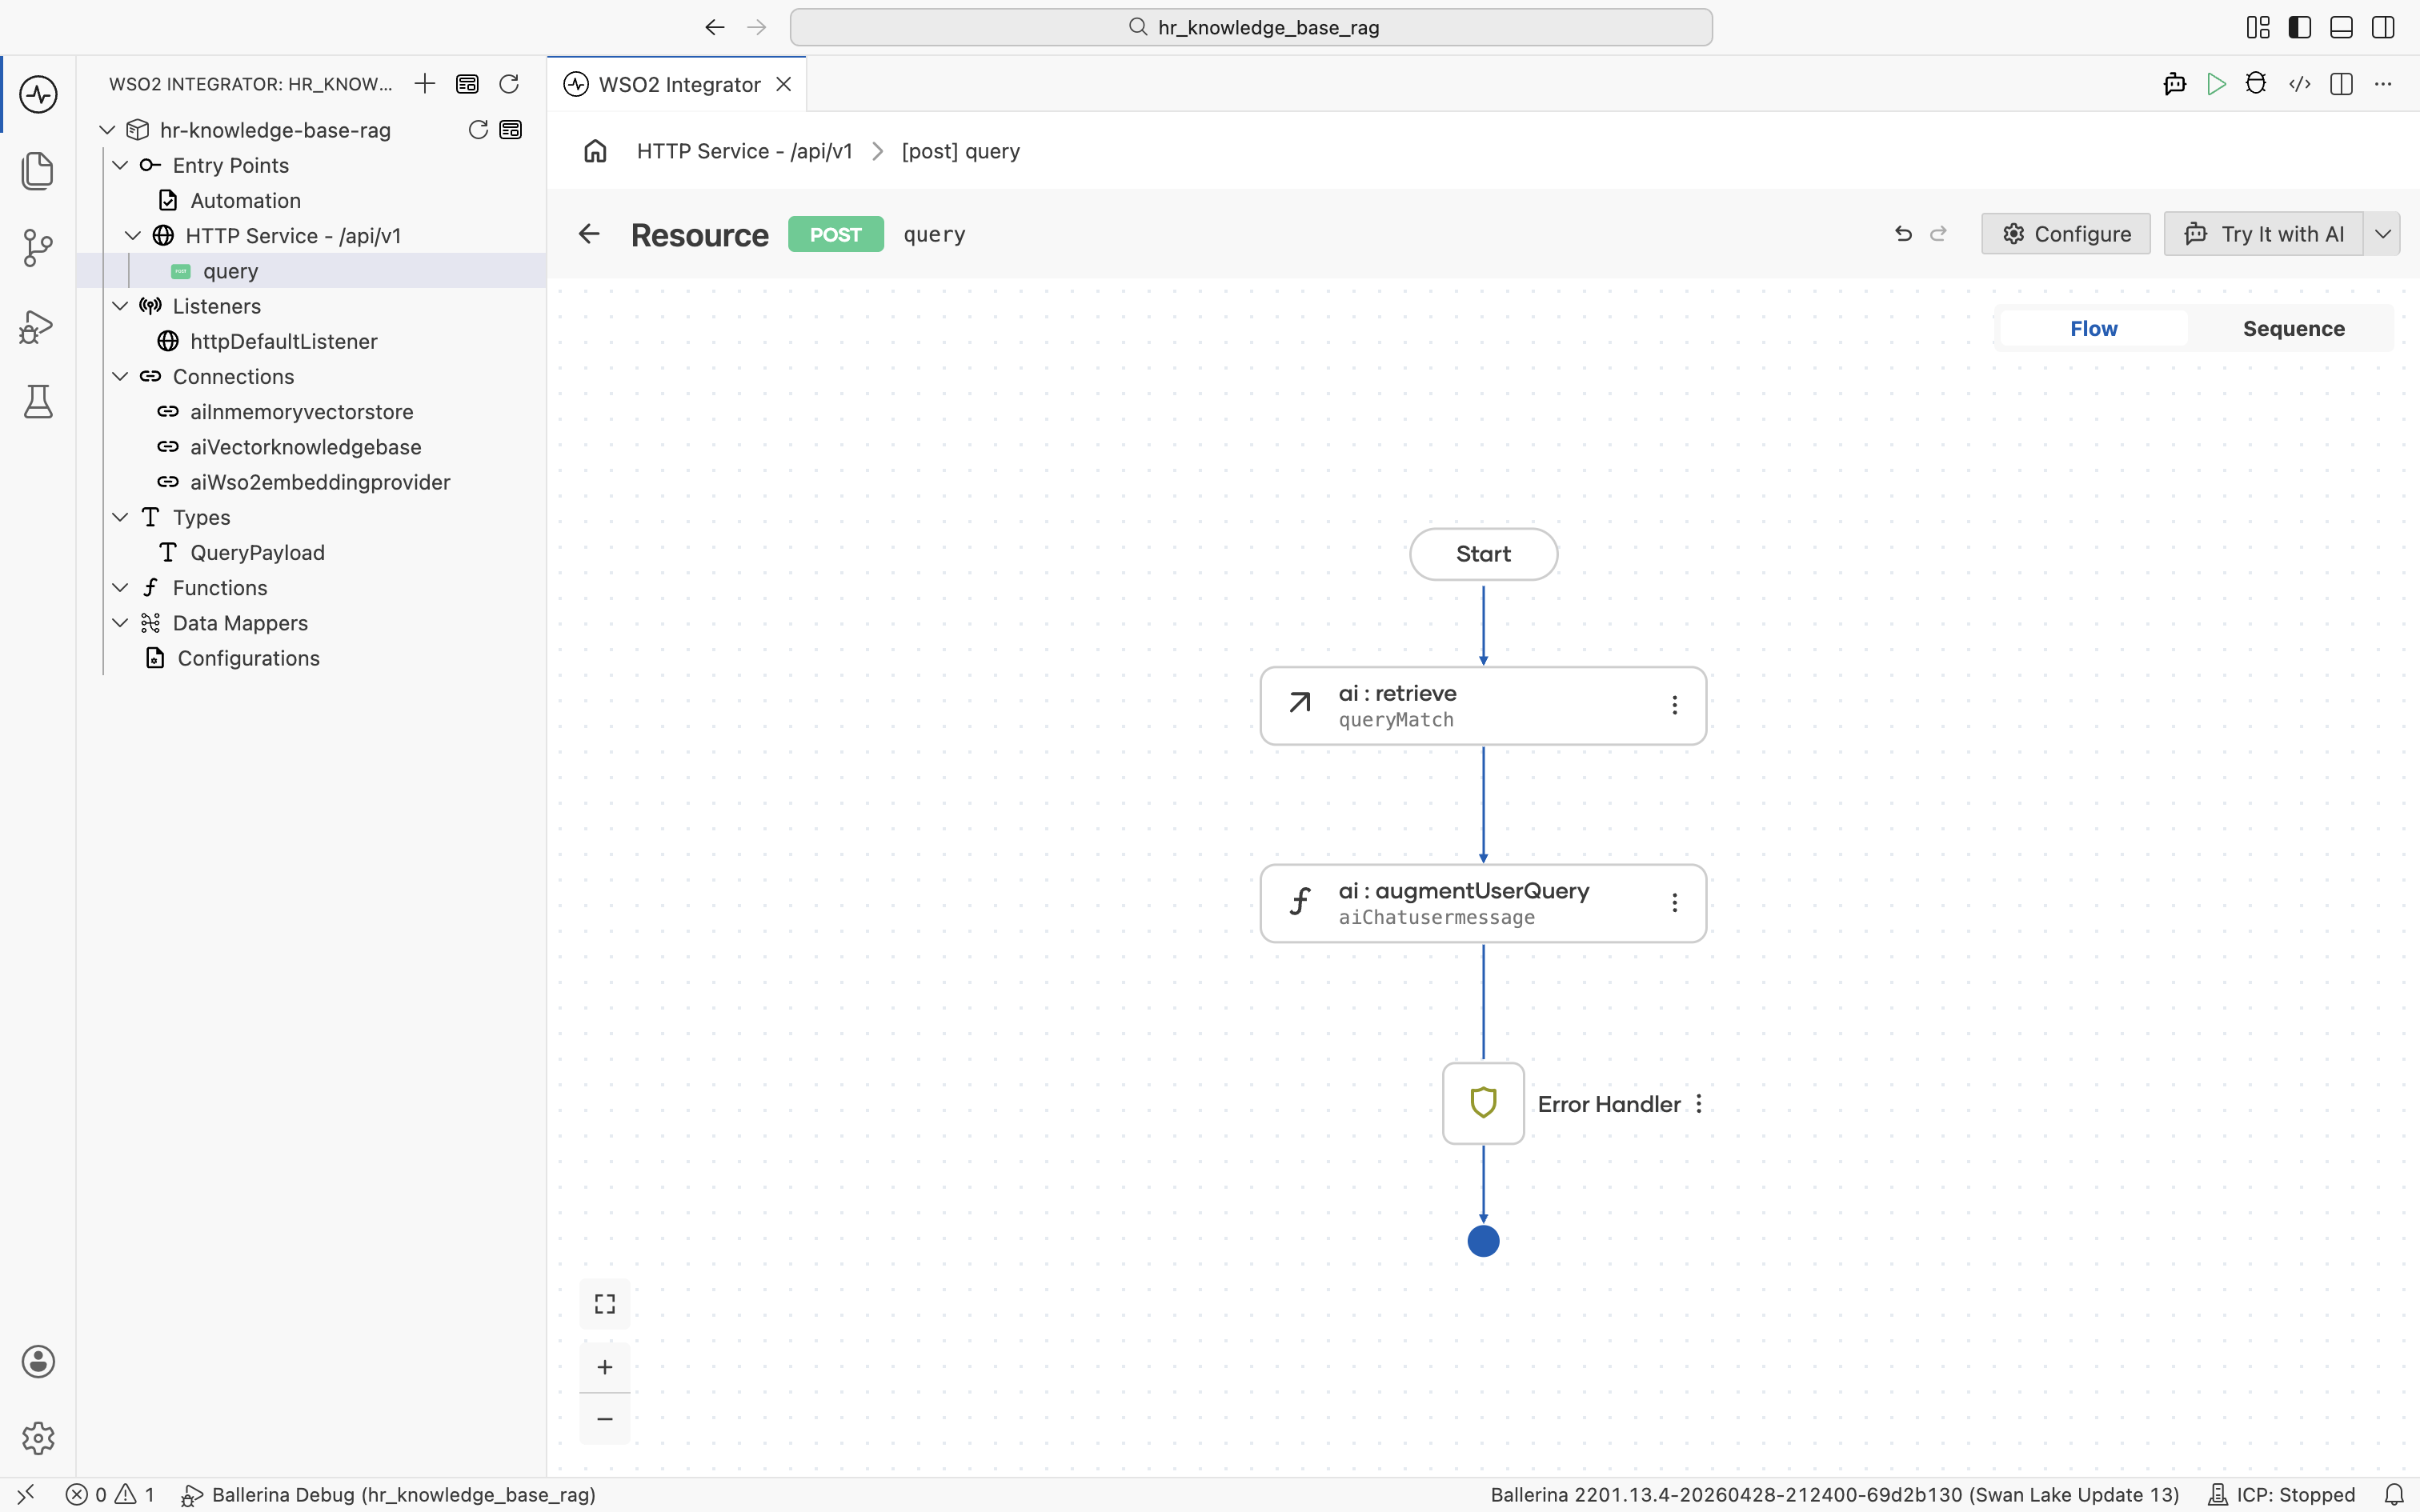Select the WSO2 Integrator editor tab
Viewport: 2420px width, 1512px height.
678,85
